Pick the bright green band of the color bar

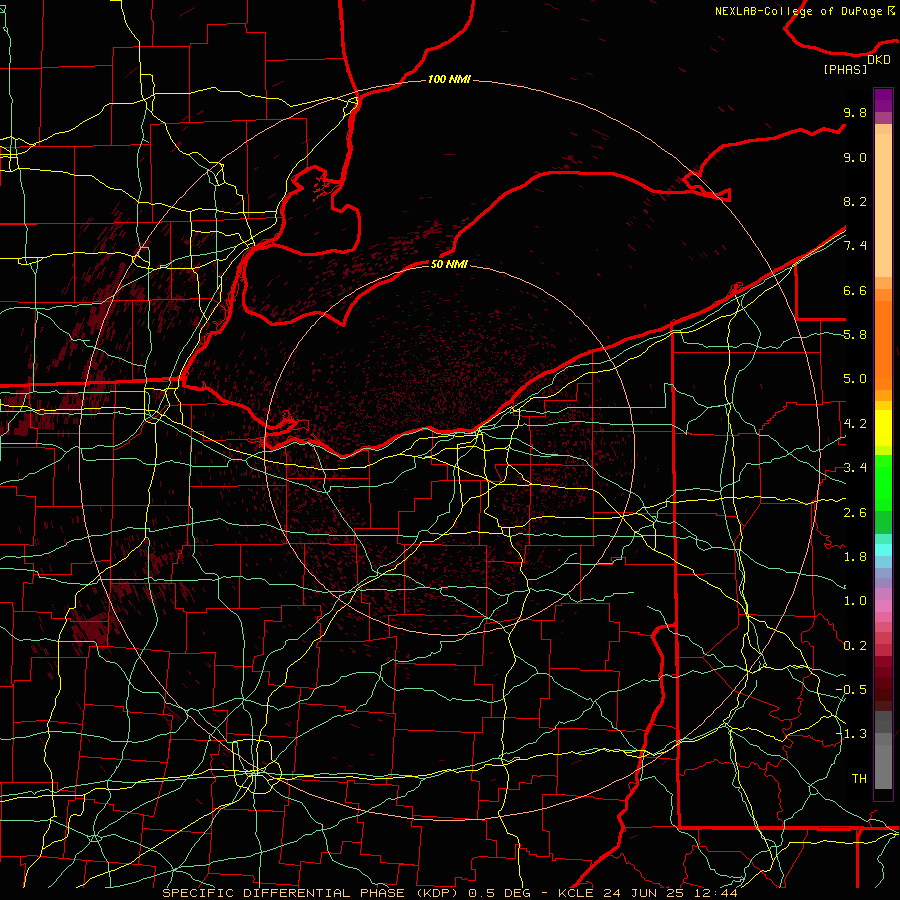(x=883, y=482)
